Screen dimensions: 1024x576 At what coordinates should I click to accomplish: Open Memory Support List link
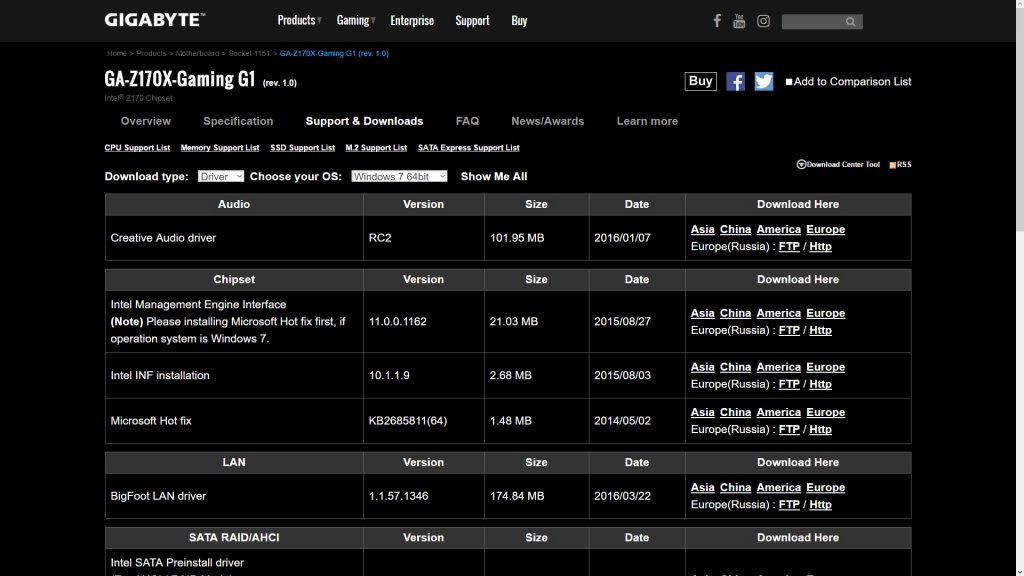(x=219, y=148)
